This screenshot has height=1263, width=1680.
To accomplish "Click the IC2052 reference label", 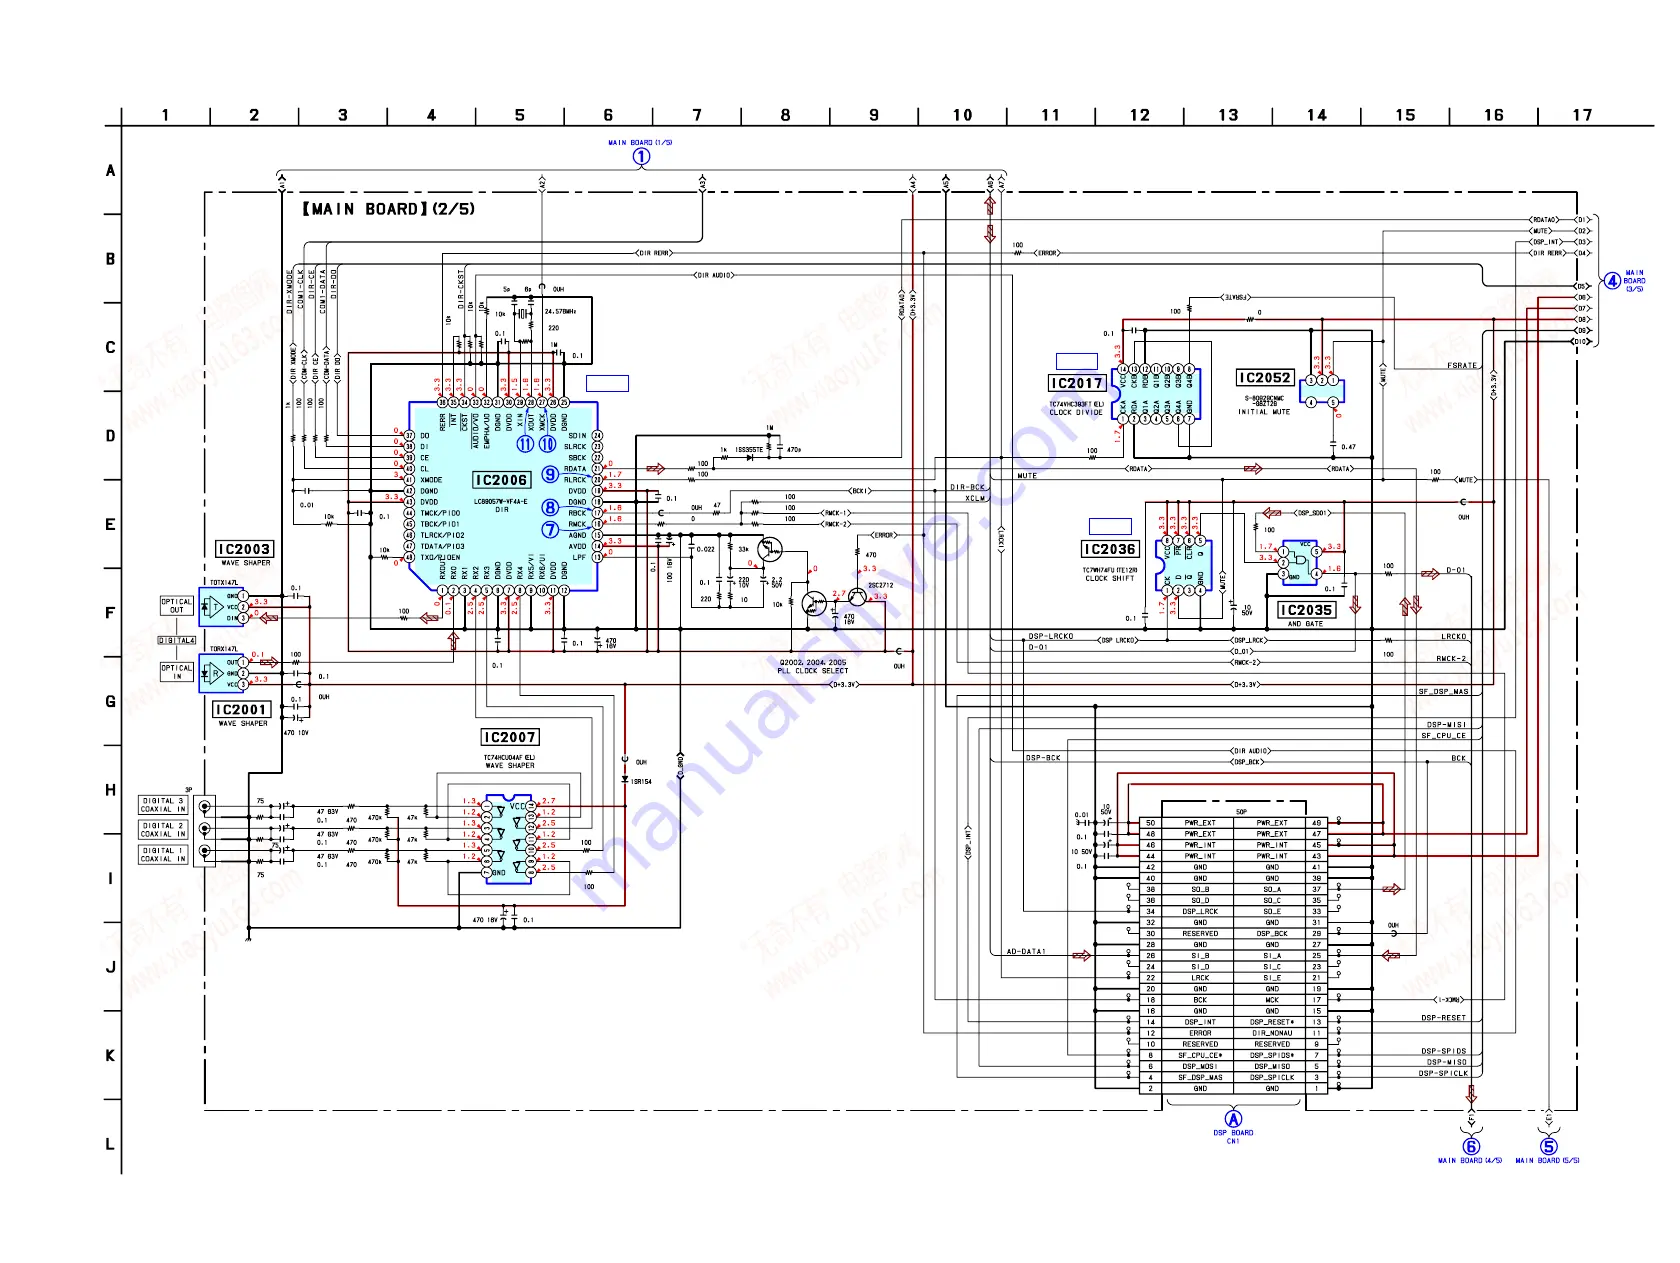I will 1265,377.
